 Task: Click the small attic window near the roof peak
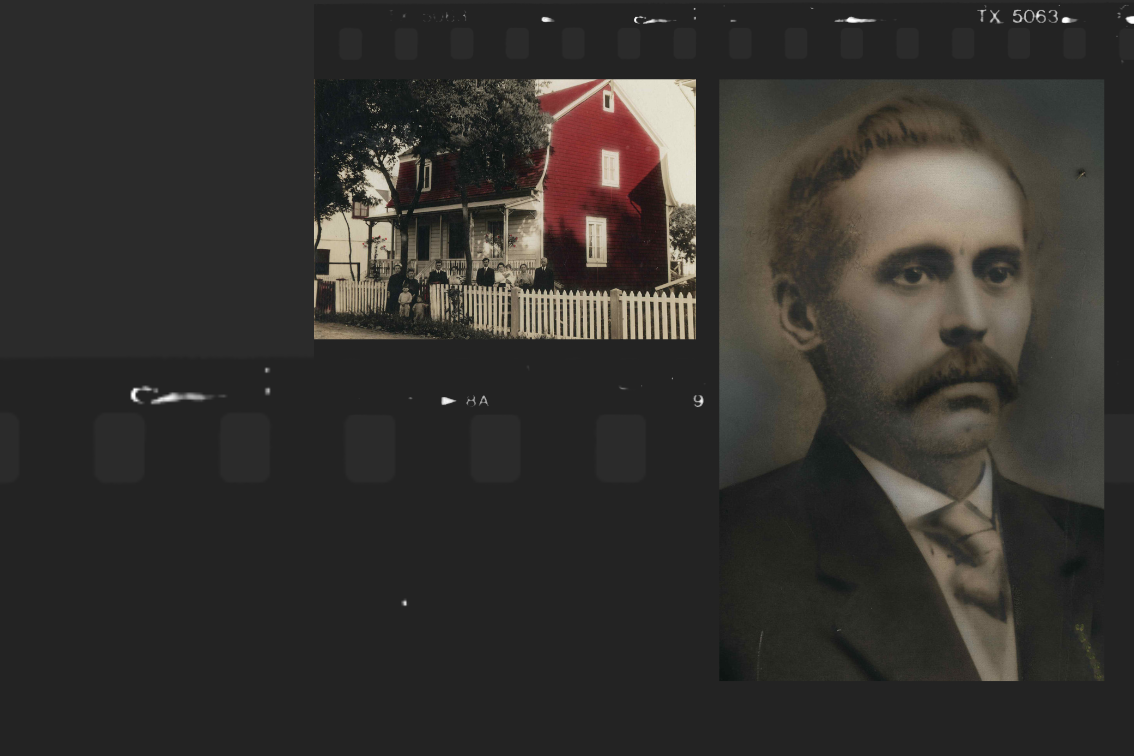[607, 100]
